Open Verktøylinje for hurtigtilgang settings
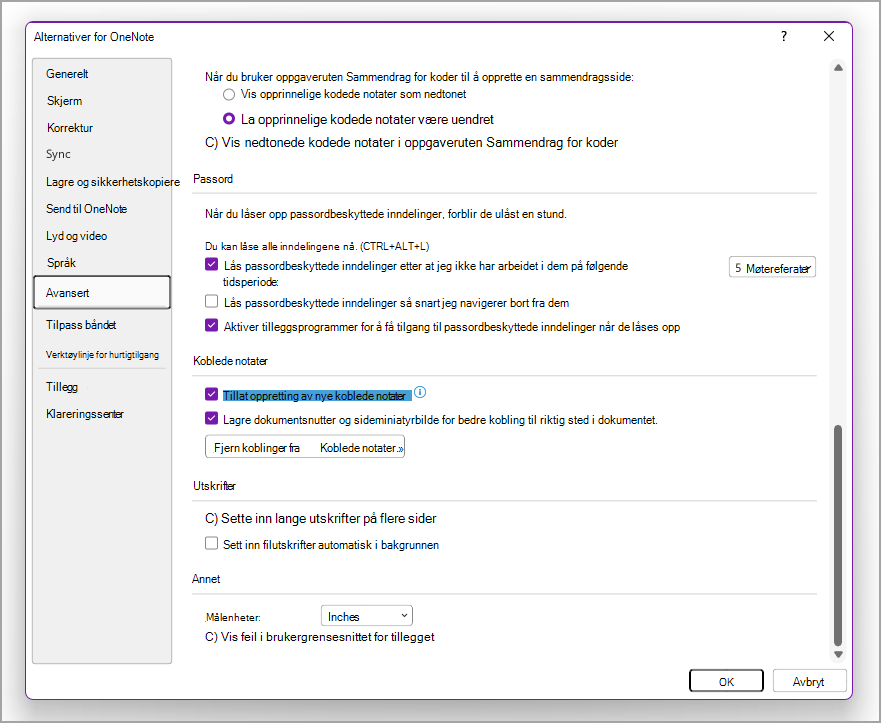Viewport: 881px width, 723px height. coord(102,354)
